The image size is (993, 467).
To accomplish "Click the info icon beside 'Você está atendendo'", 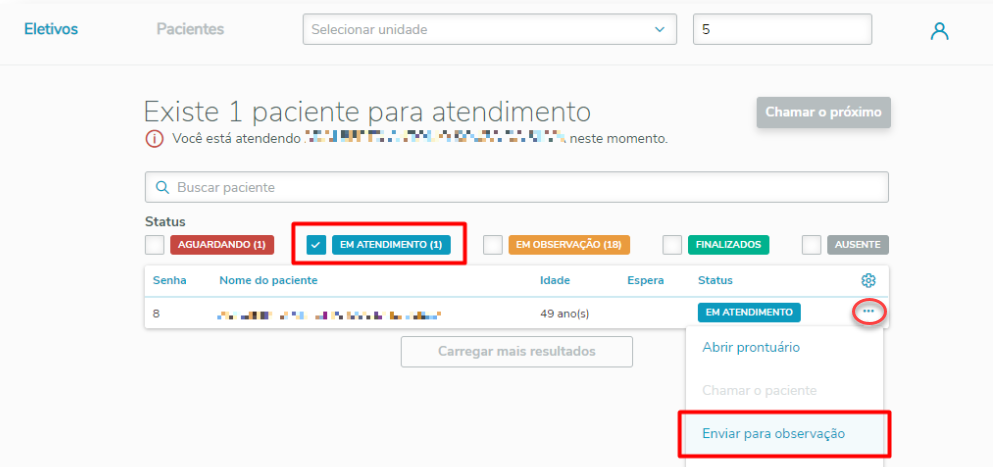I will click(154, 138).
